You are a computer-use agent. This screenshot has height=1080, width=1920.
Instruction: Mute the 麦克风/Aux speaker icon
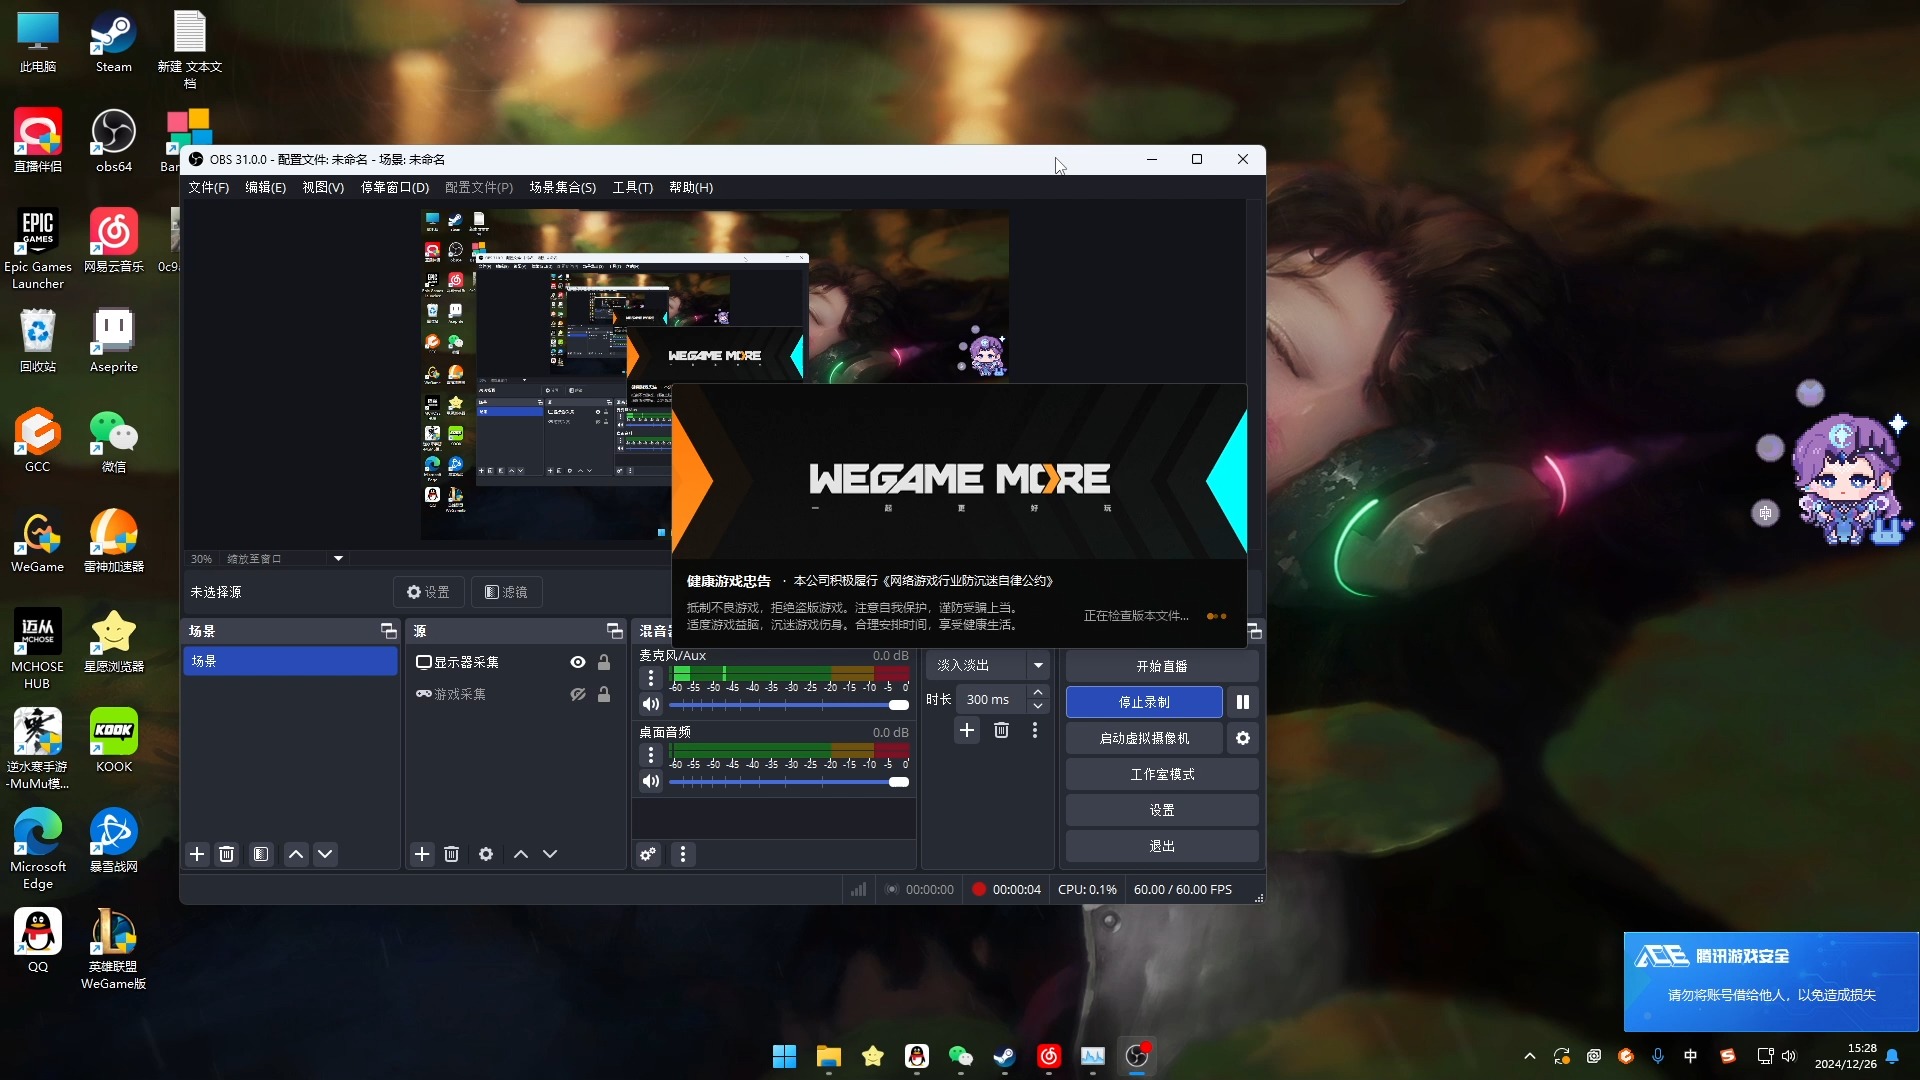pyautogui.click(x=651, y=704)
